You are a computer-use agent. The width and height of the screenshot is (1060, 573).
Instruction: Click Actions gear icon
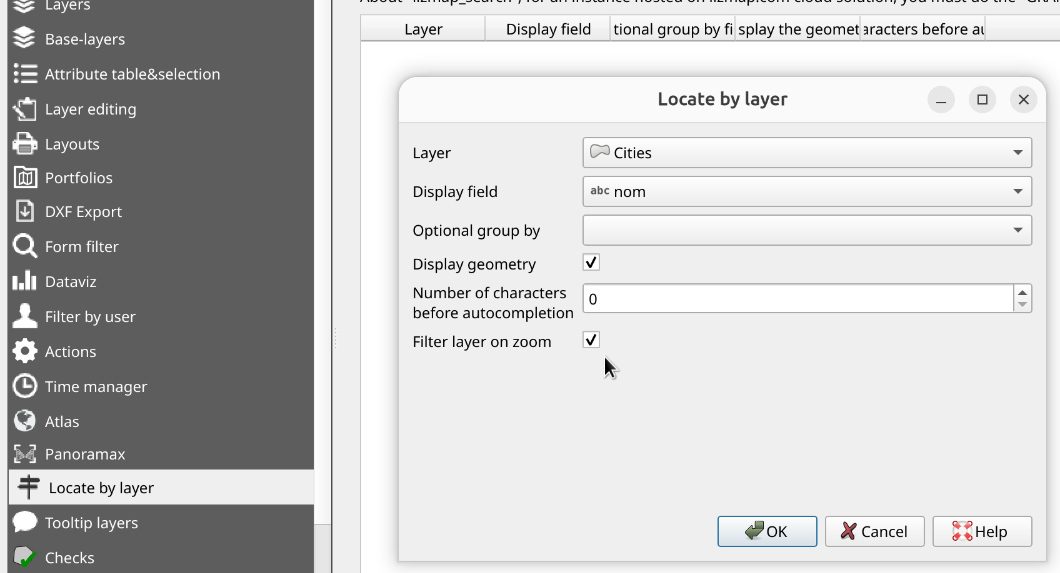tap(25, 351)
